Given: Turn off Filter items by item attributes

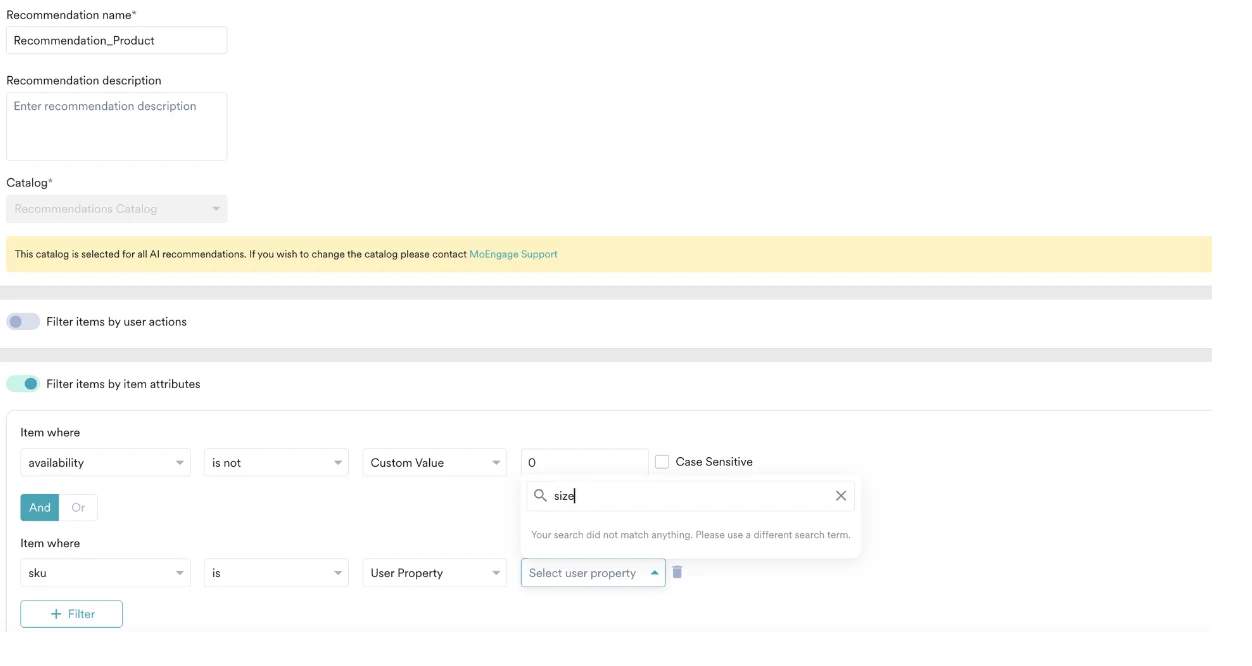Looking at the screenshot, I should [x=23, y=384].
